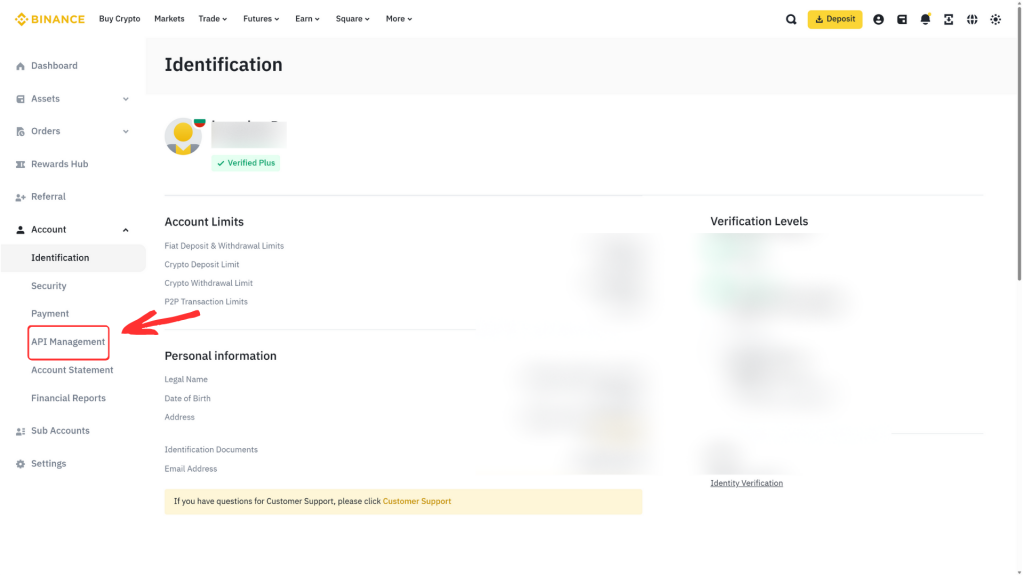
Task: Click the Date of Birth label
Action: pyautogui.click(x=187, y=398)
